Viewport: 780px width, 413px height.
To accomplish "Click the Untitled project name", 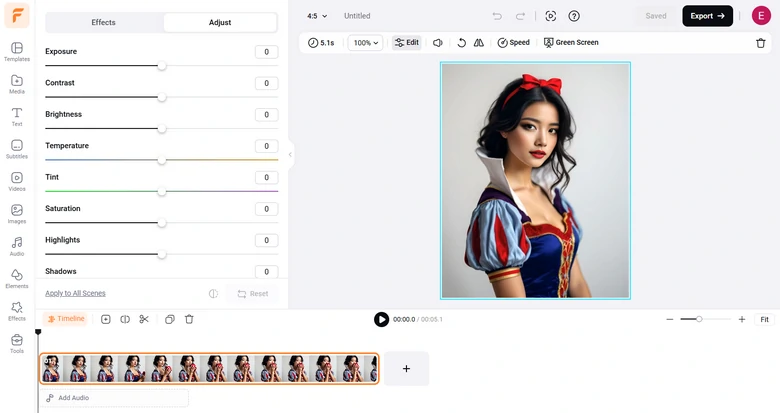I will (x=357, y=16).
